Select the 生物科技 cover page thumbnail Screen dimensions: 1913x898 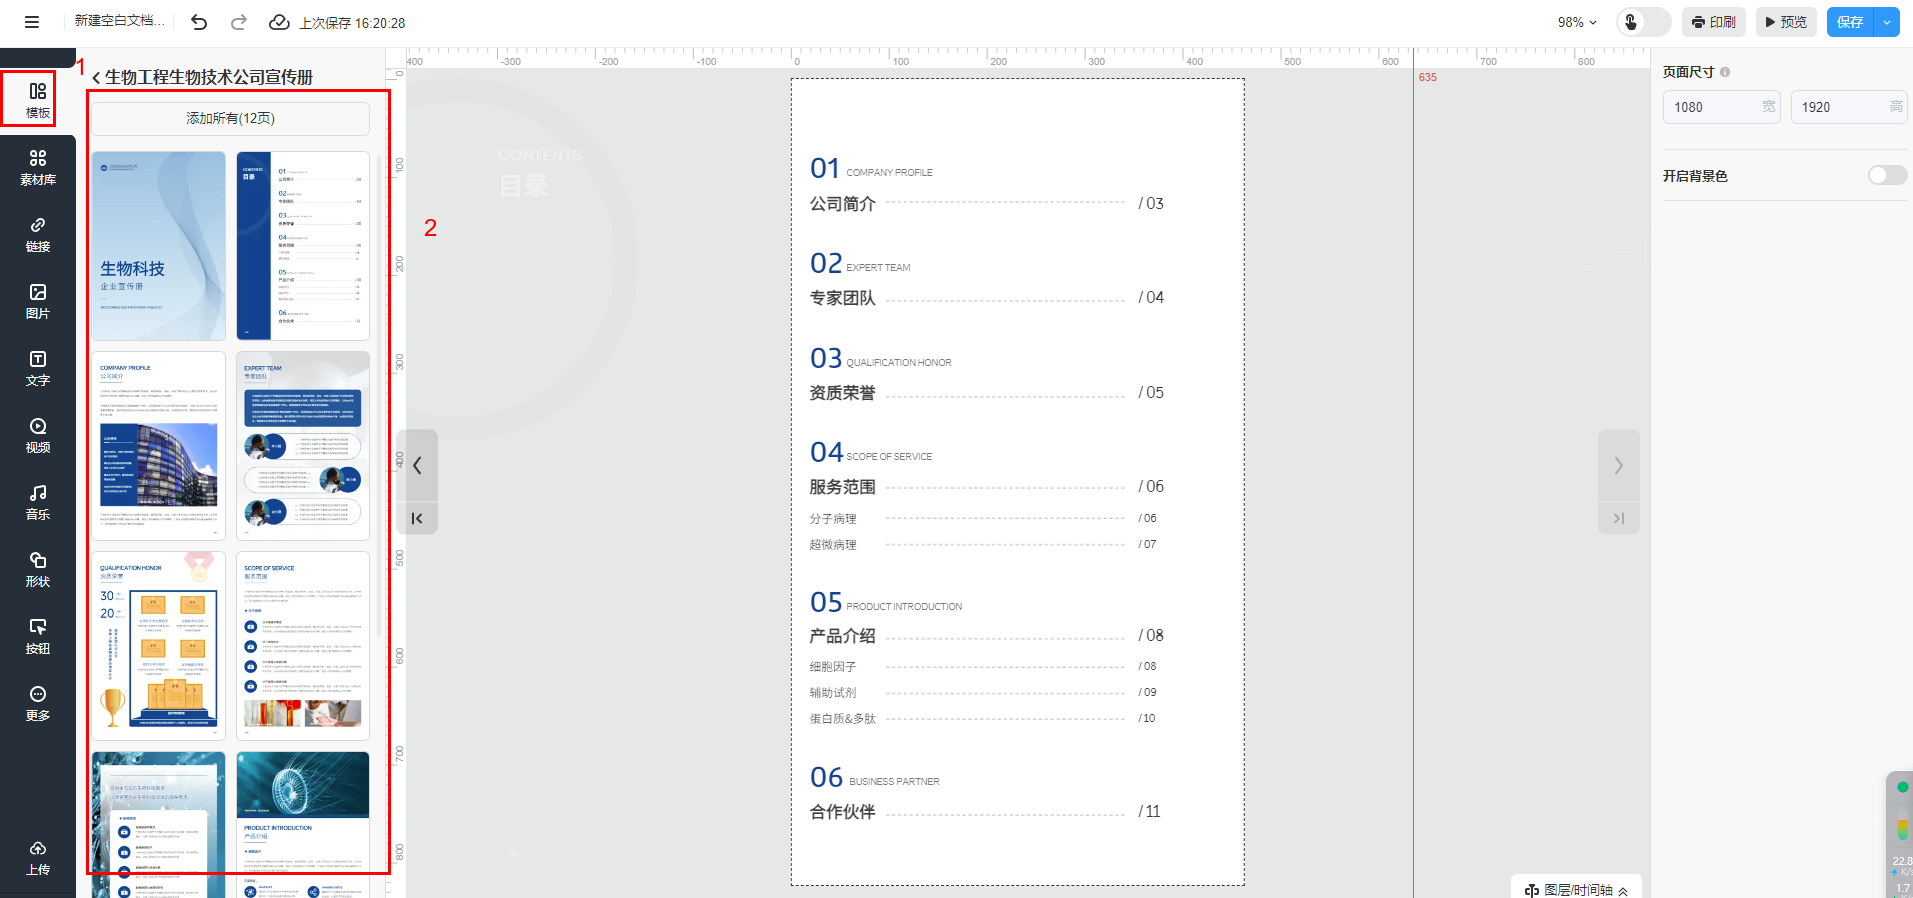pos(159,246)
